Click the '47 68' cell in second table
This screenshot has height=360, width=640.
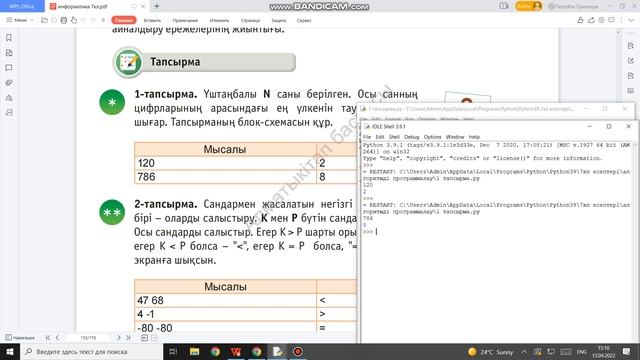pyautogui.click(x=225, y=300)
